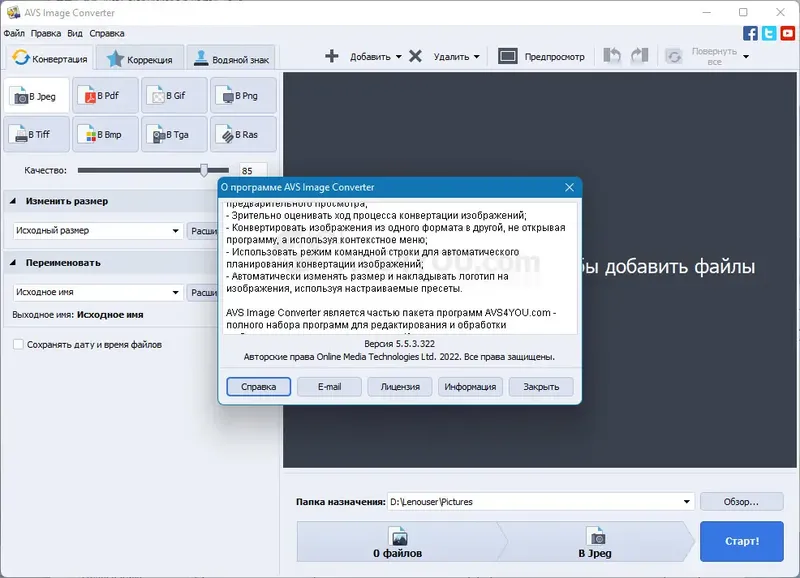Collapse the Переименовать section
800x578 pixels.
13,263
